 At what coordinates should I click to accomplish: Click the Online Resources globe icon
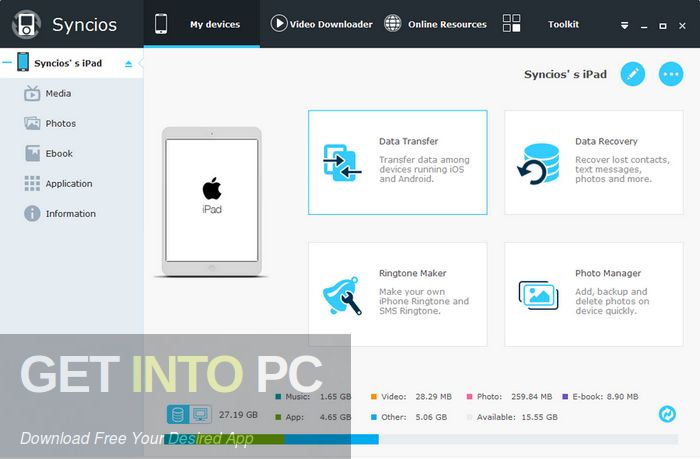392,23
